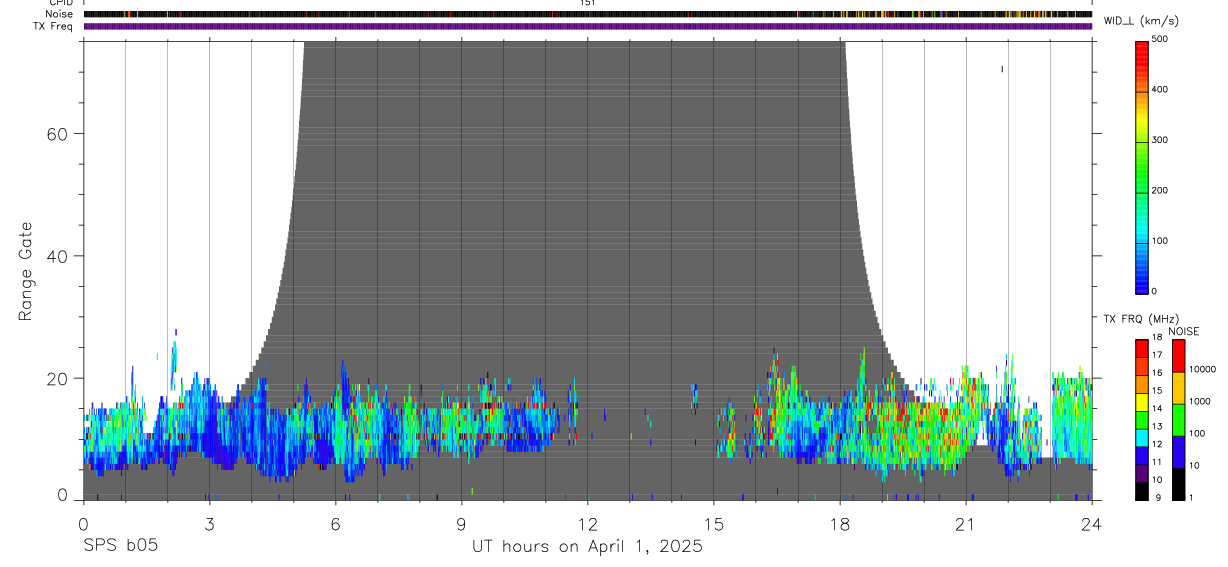This screenshot has height=567, width=1228.
Task: Click the y-axis tick label '60'
Action: 57,133
